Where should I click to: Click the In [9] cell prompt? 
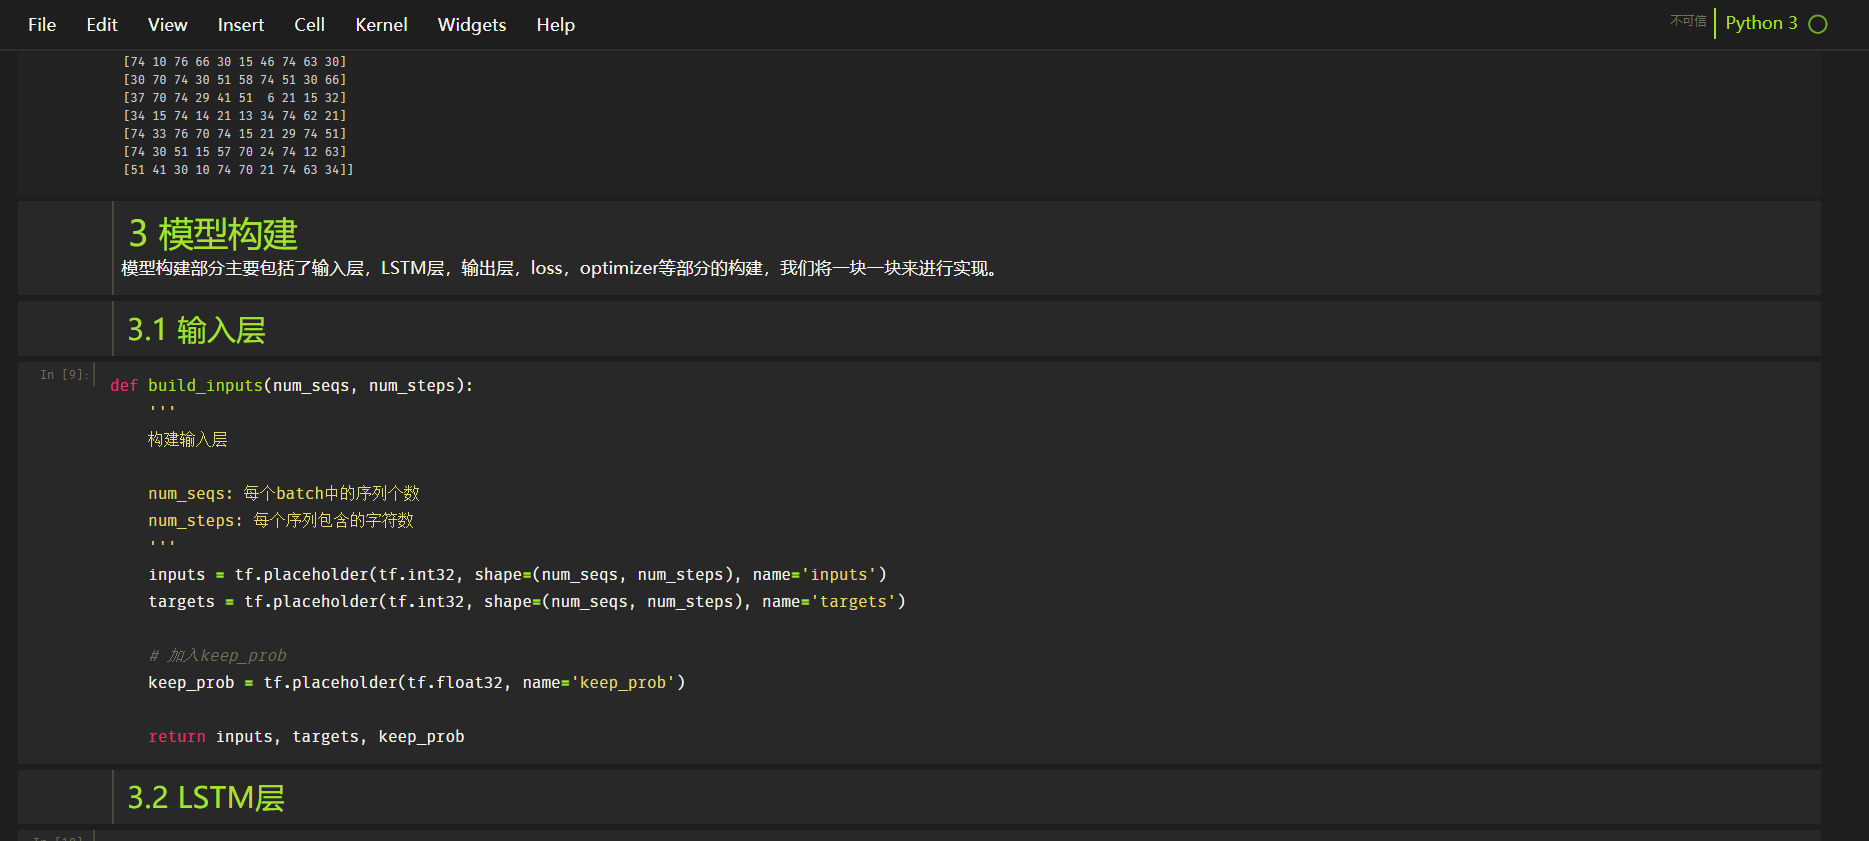point(64,375)
